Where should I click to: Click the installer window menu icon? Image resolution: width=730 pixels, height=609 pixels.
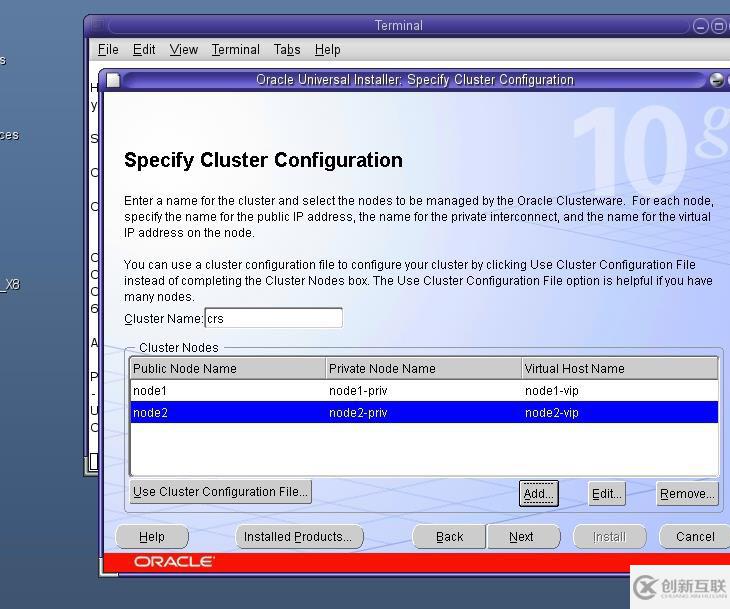click(x=113, y=80)
